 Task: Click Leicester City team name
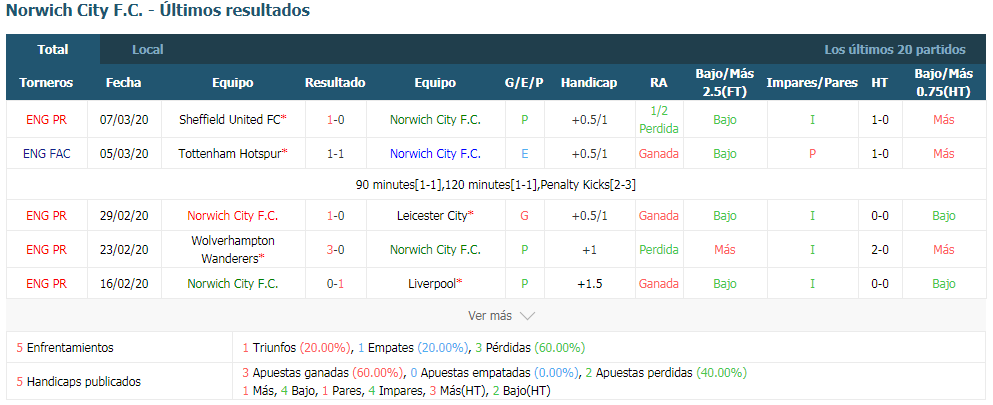point(435,216)
